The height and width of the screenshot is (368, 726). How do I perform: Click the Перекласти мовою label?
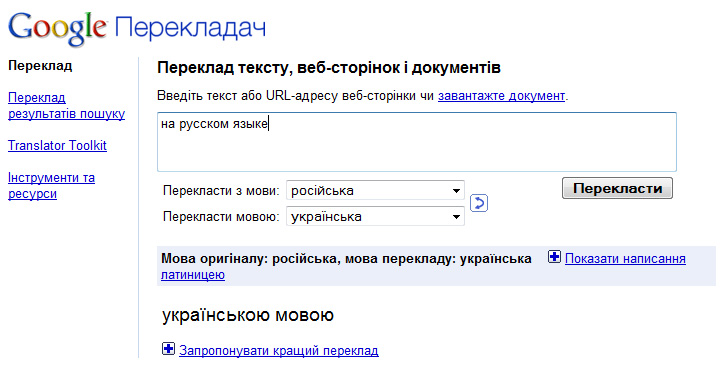[221, 217]
